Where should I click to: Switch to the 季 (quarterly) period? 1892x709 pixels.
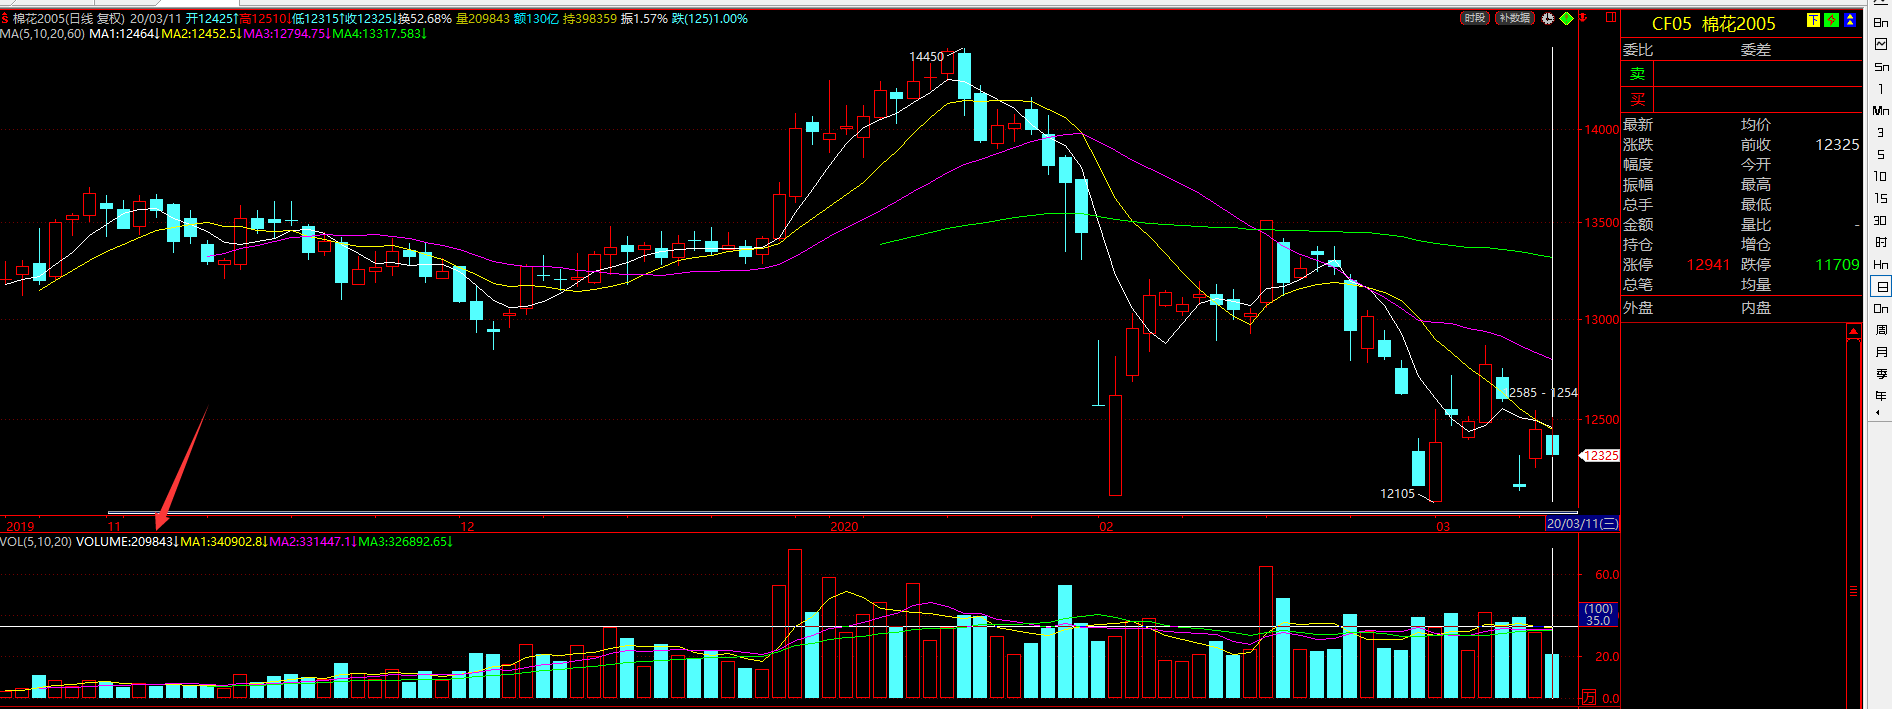click(x=1881, y=374)
